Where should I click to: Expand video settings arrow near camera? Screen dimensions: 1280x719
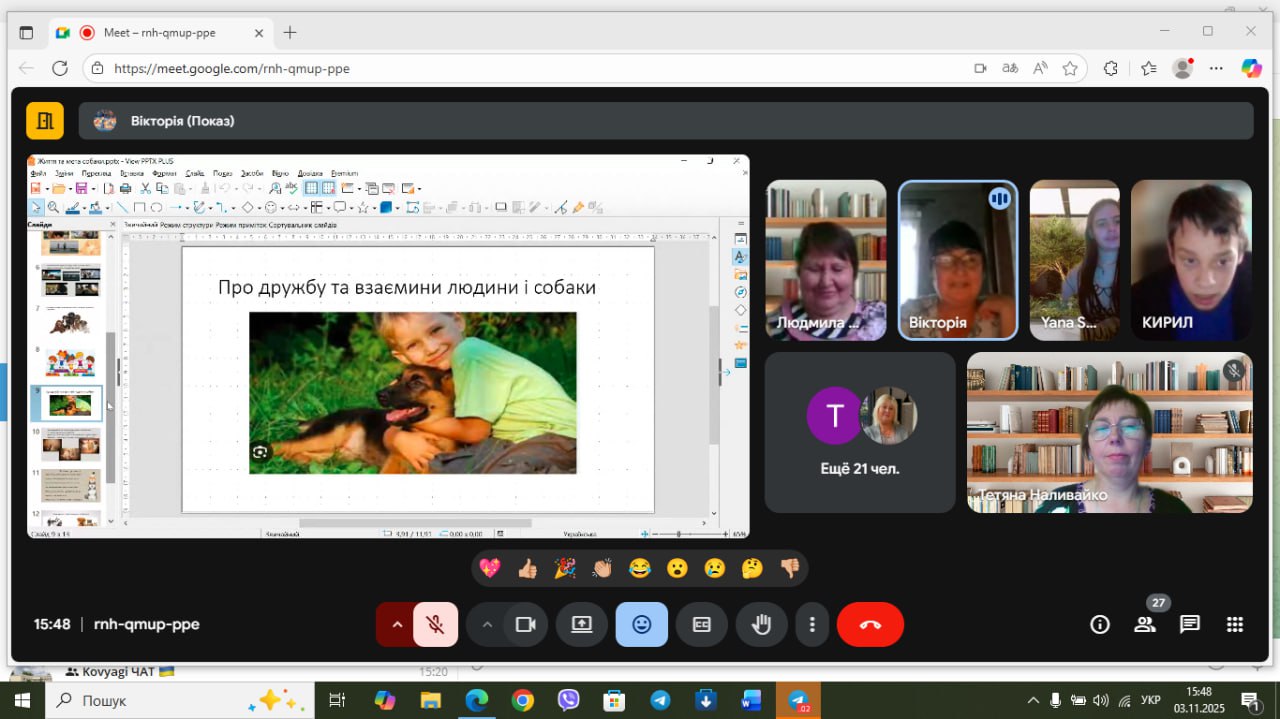pos(487,625)
